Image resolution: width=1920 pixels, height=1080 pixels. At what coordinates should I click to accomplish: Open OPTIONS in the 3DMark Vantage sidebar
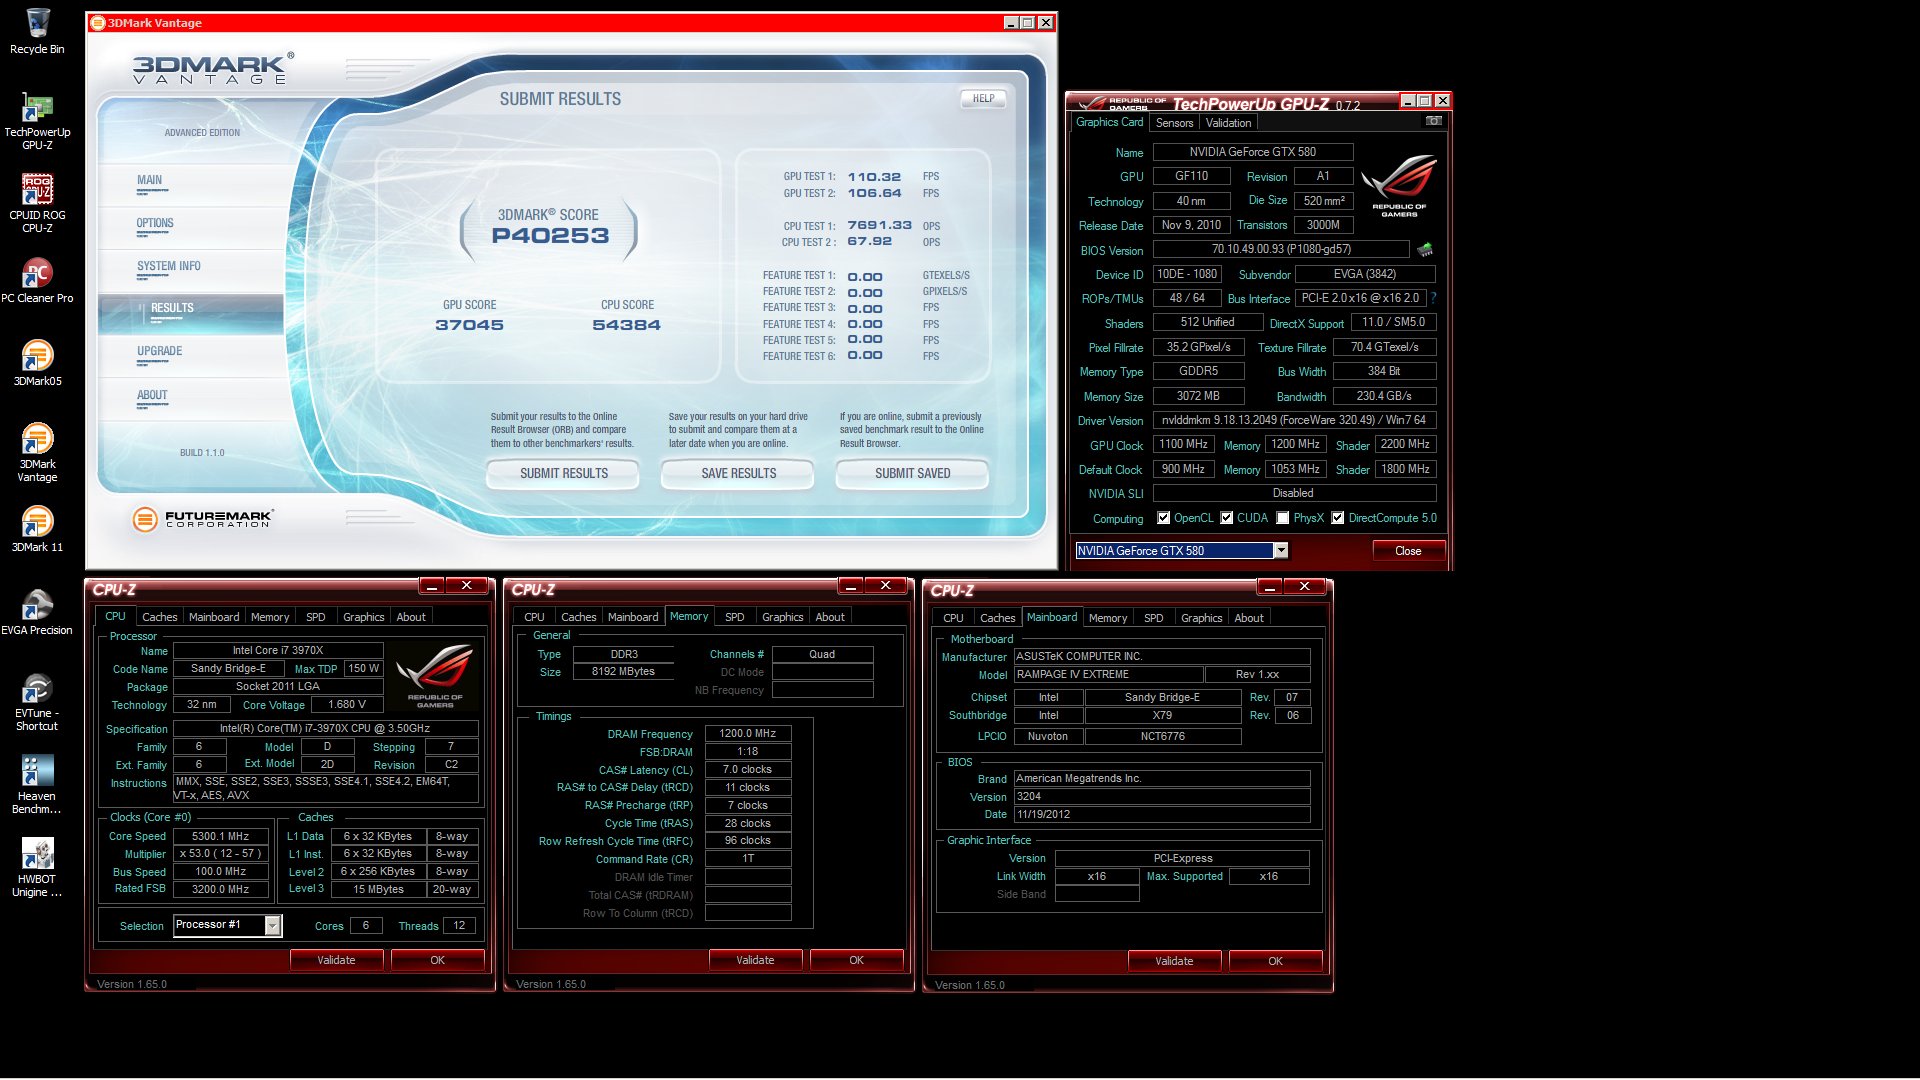(x=155, y=224)
